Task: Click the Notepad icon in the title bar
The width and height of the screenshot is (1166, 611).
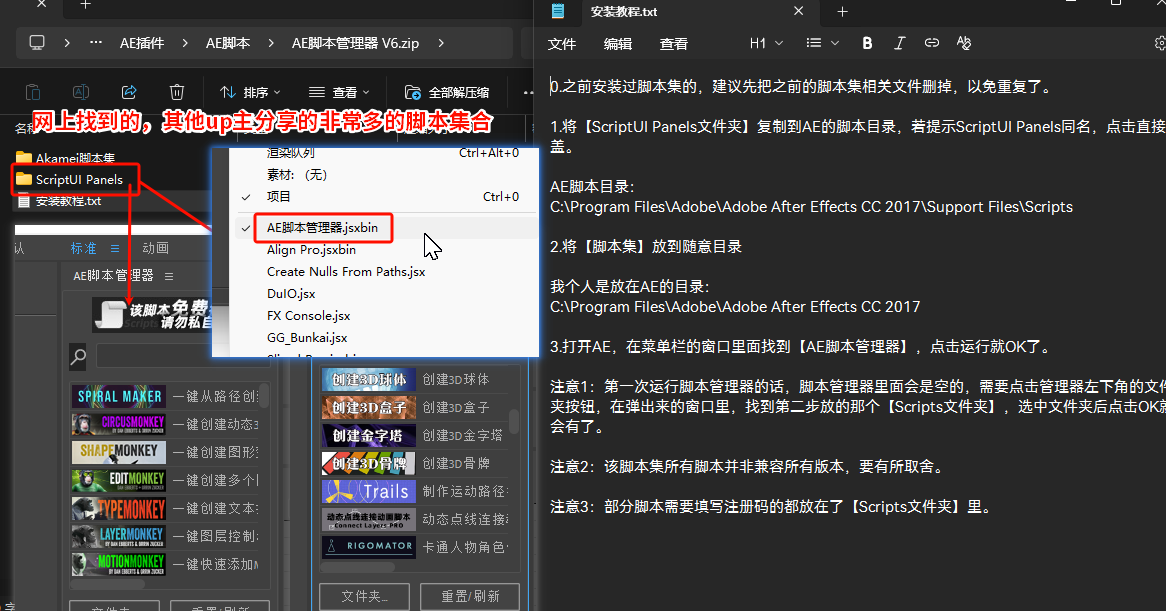Action: tap(558, 11)
